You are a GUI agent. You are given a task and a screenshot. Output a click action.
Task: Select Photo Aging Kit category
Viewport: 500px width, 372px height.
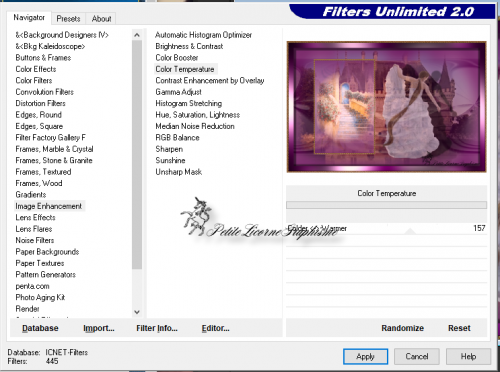click(x=40, y=297)
